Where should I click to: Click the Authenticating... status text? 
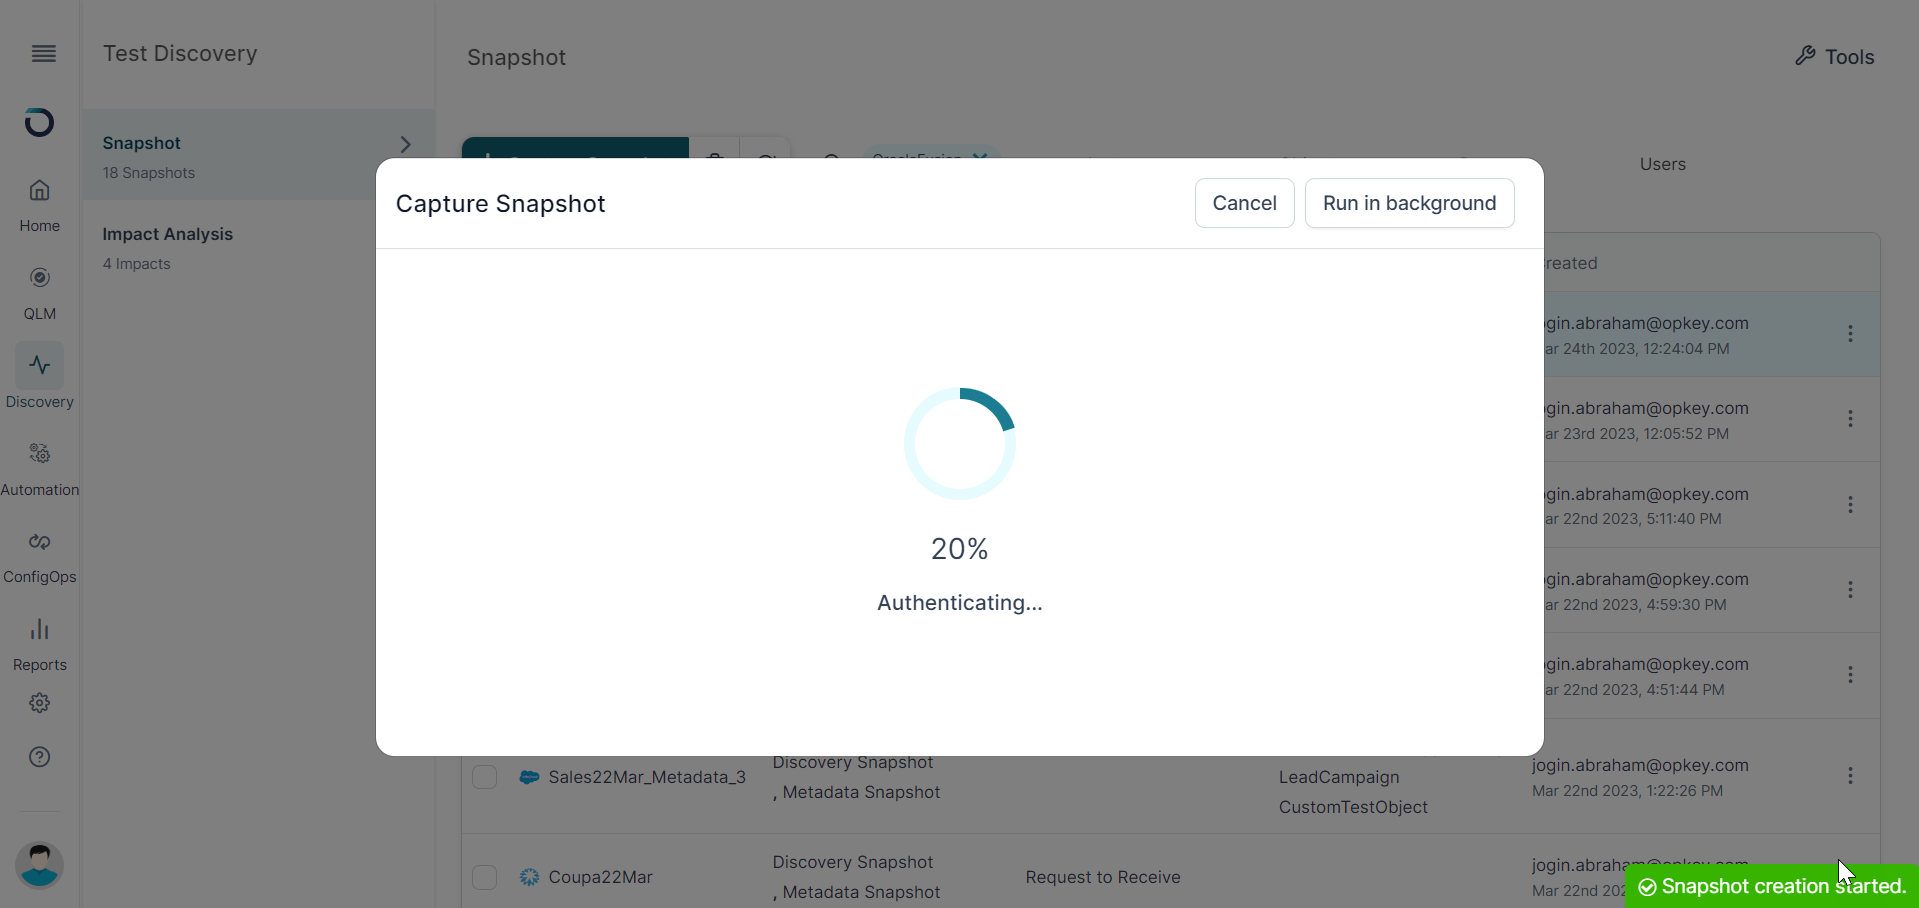pyautogui.click(x=959, y=603)
